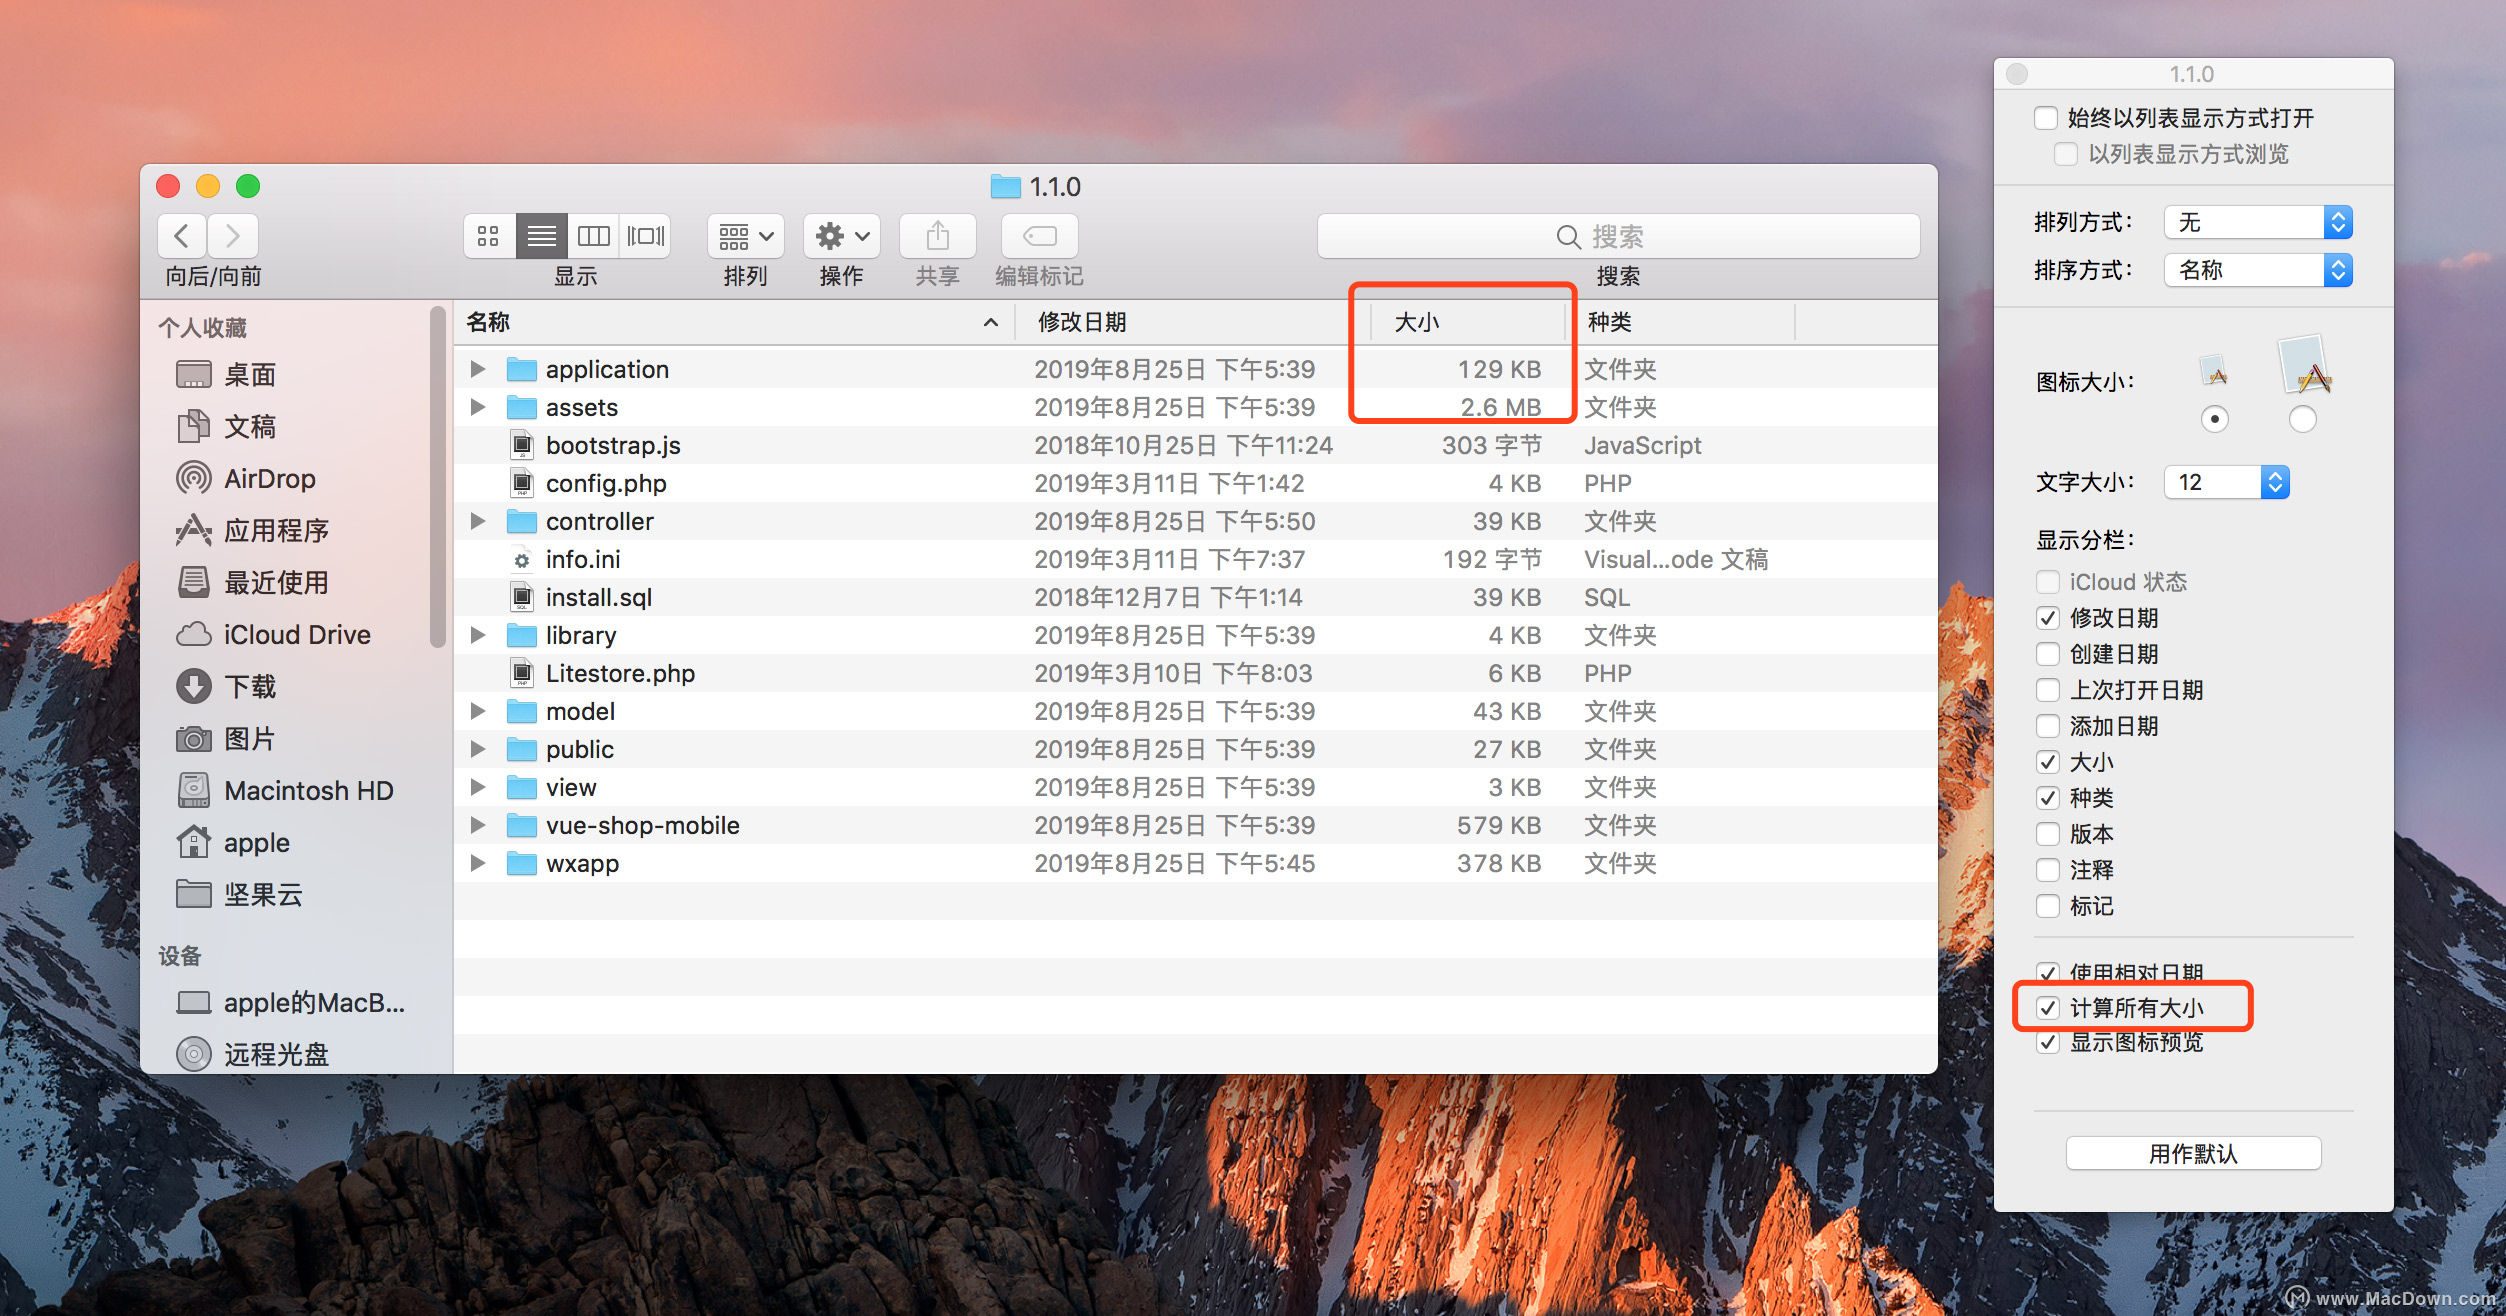Click the Finder sidebar scrollbar
This screenshot has height=1316, width=2506.
tap(437, 477)
